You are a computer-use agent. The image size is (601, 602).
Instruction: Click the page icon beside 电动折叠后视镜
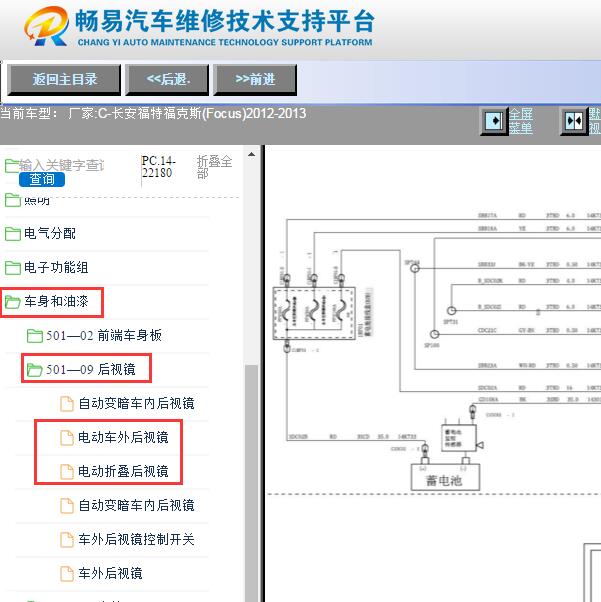pyautogui.click(x=67, y=471)
